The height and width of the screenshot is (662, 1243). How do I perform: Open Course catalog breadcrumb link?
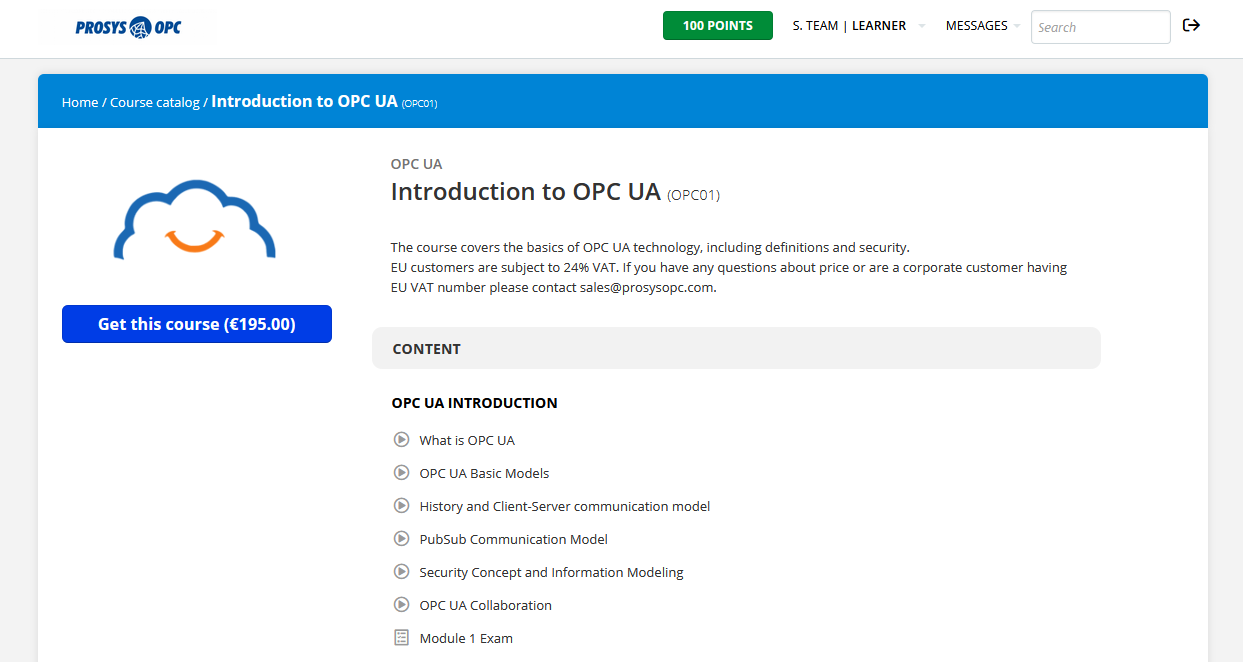[x=155, y=102]
